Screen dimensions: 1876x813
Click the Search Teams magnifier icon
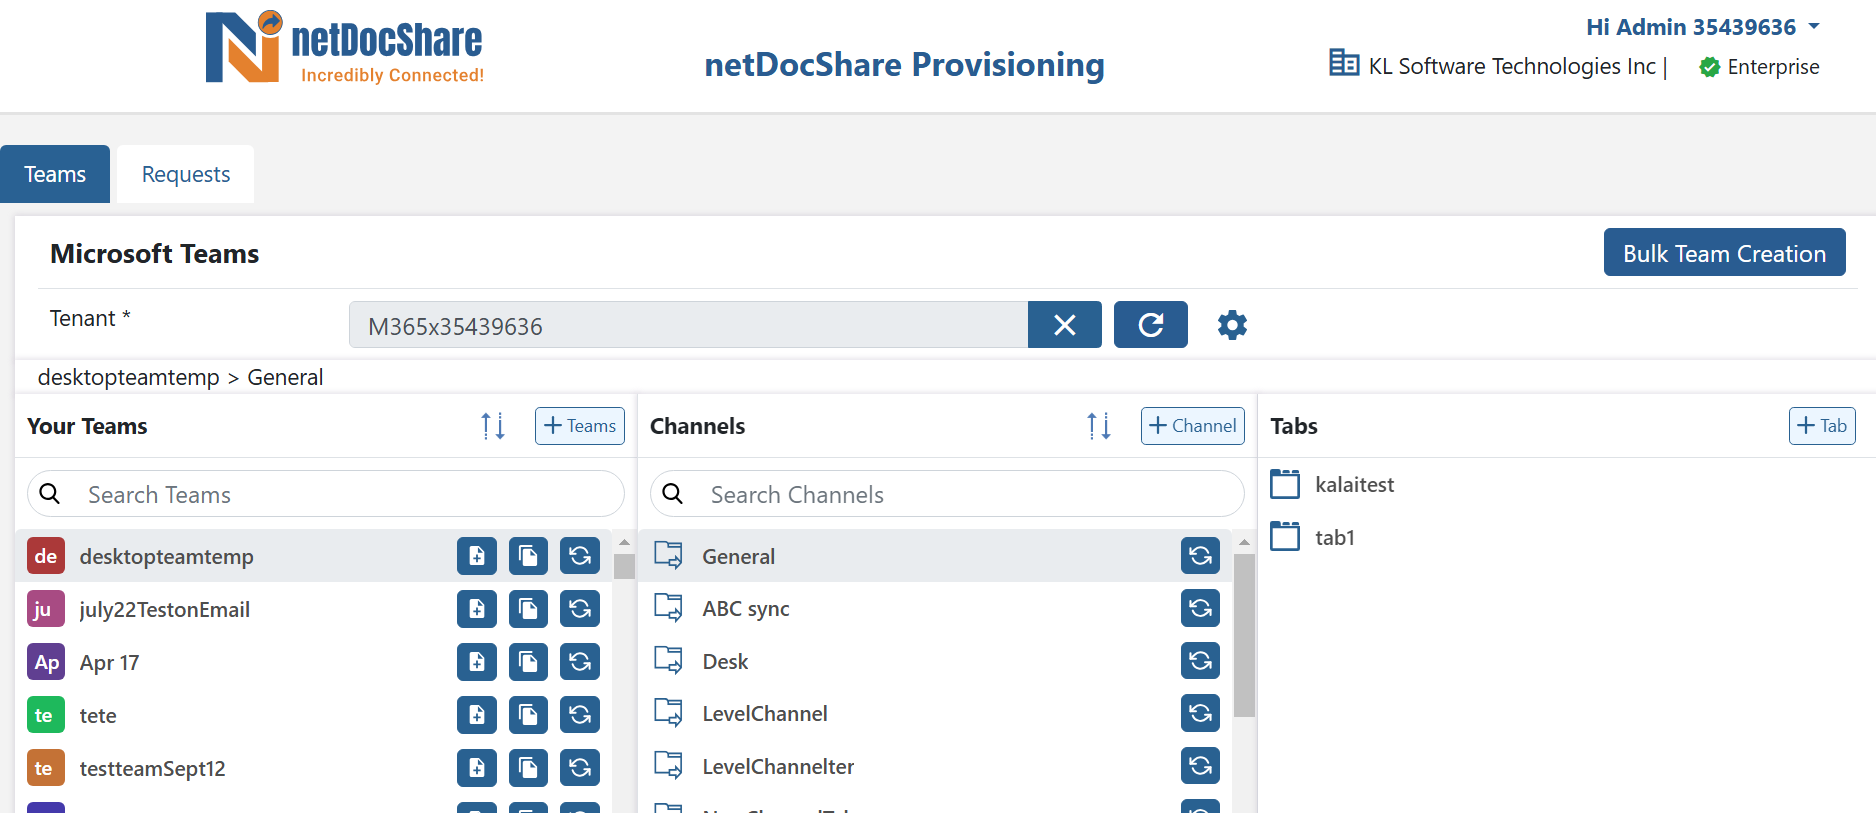point(50,494)
